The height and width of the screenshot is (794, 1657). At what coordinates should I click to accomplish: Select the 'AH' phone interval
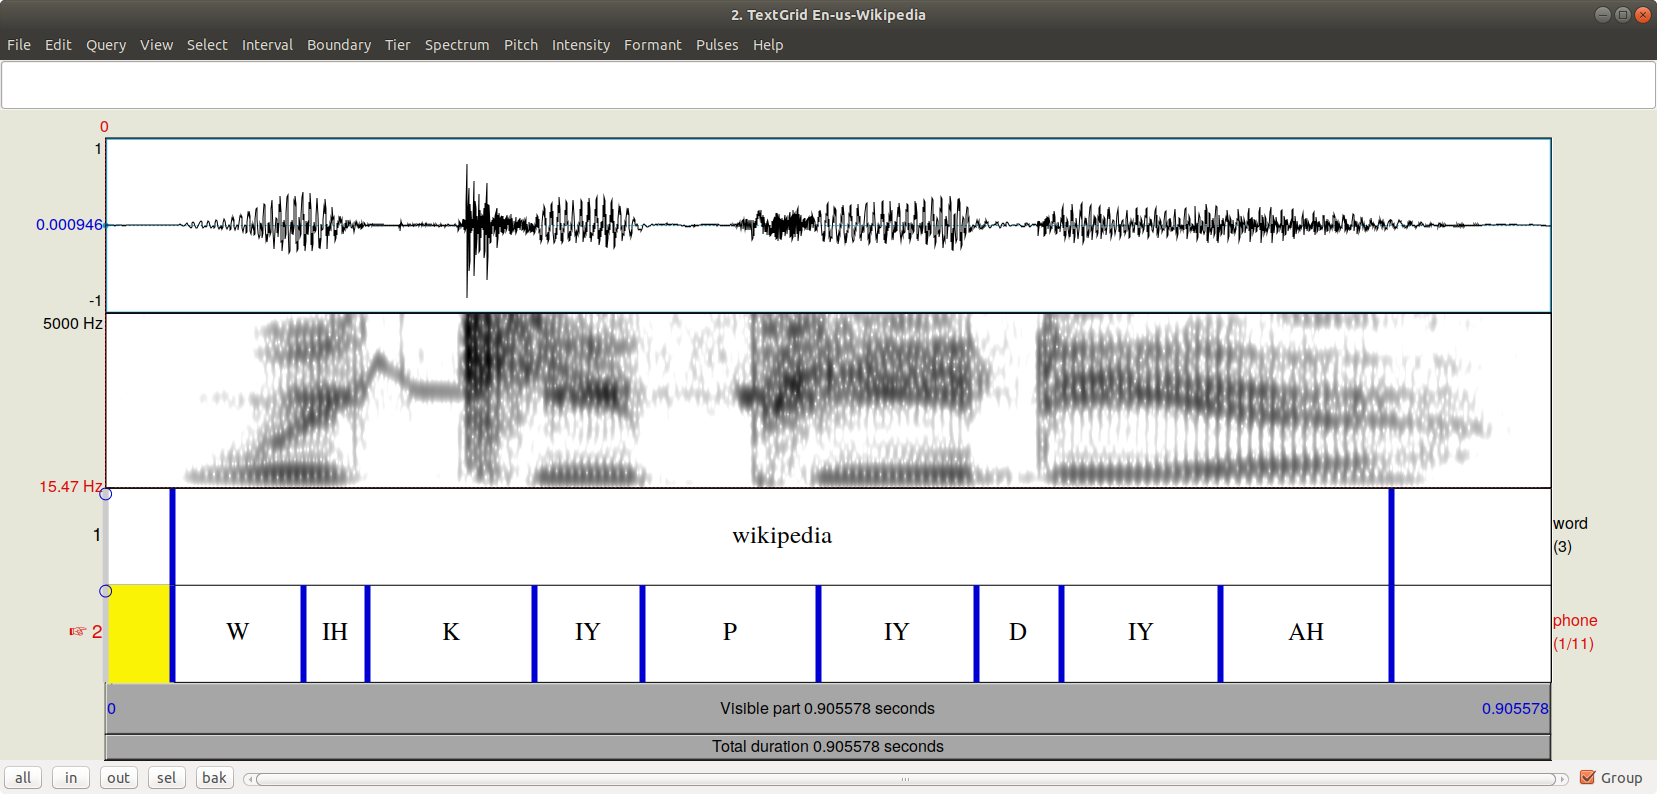point(1305,633)
